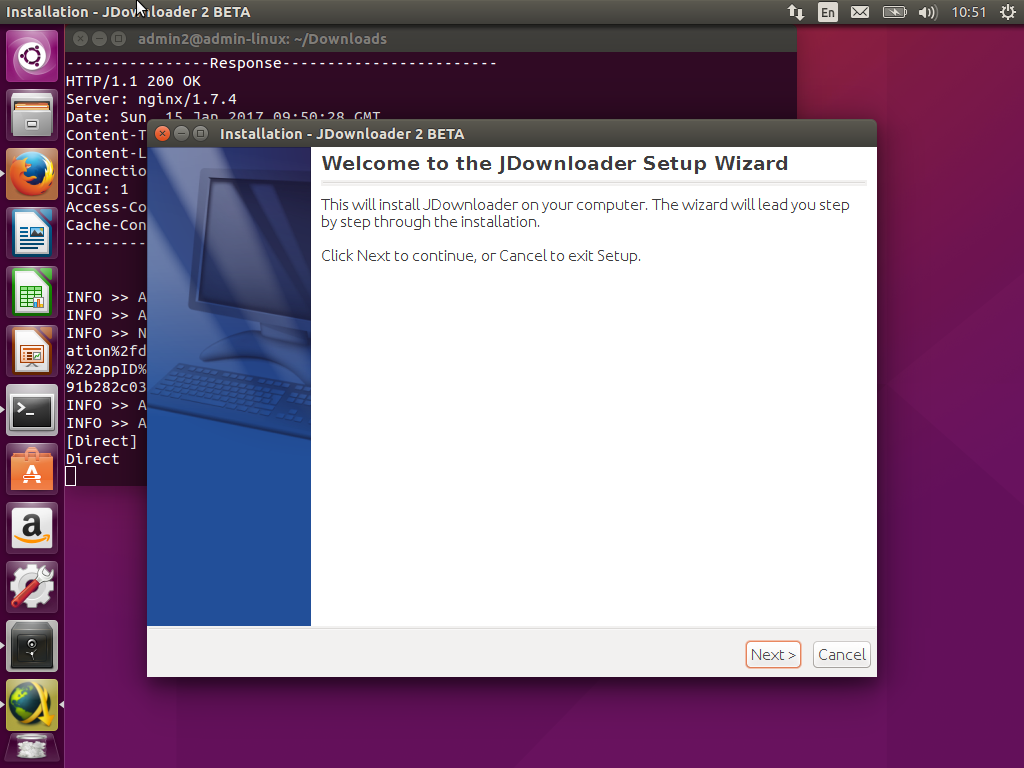Launch Firefox web browser from dock
The height and width of the screenshot is (768, 1024).
[32, 174]
